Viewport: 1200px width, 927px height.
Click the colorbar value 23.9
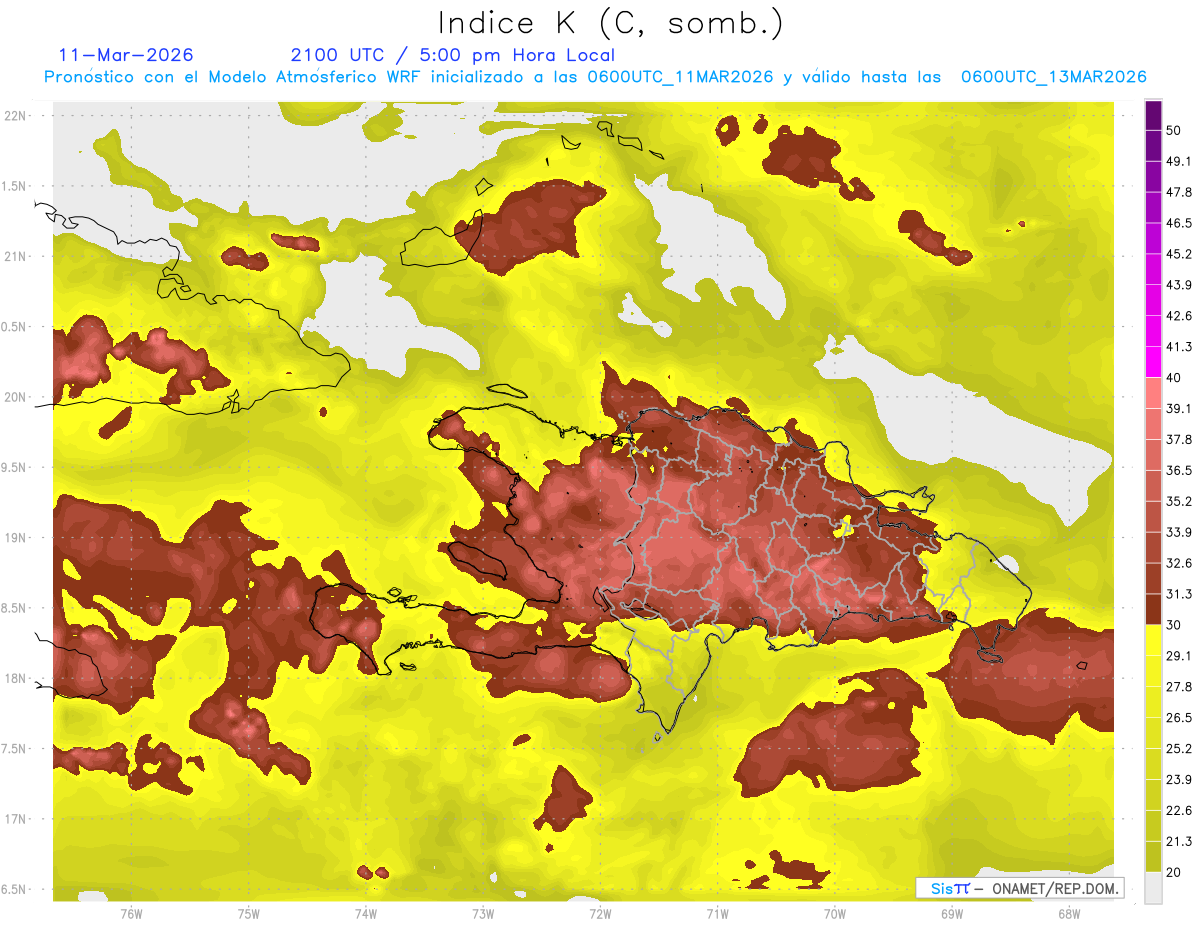point(1179,780)
